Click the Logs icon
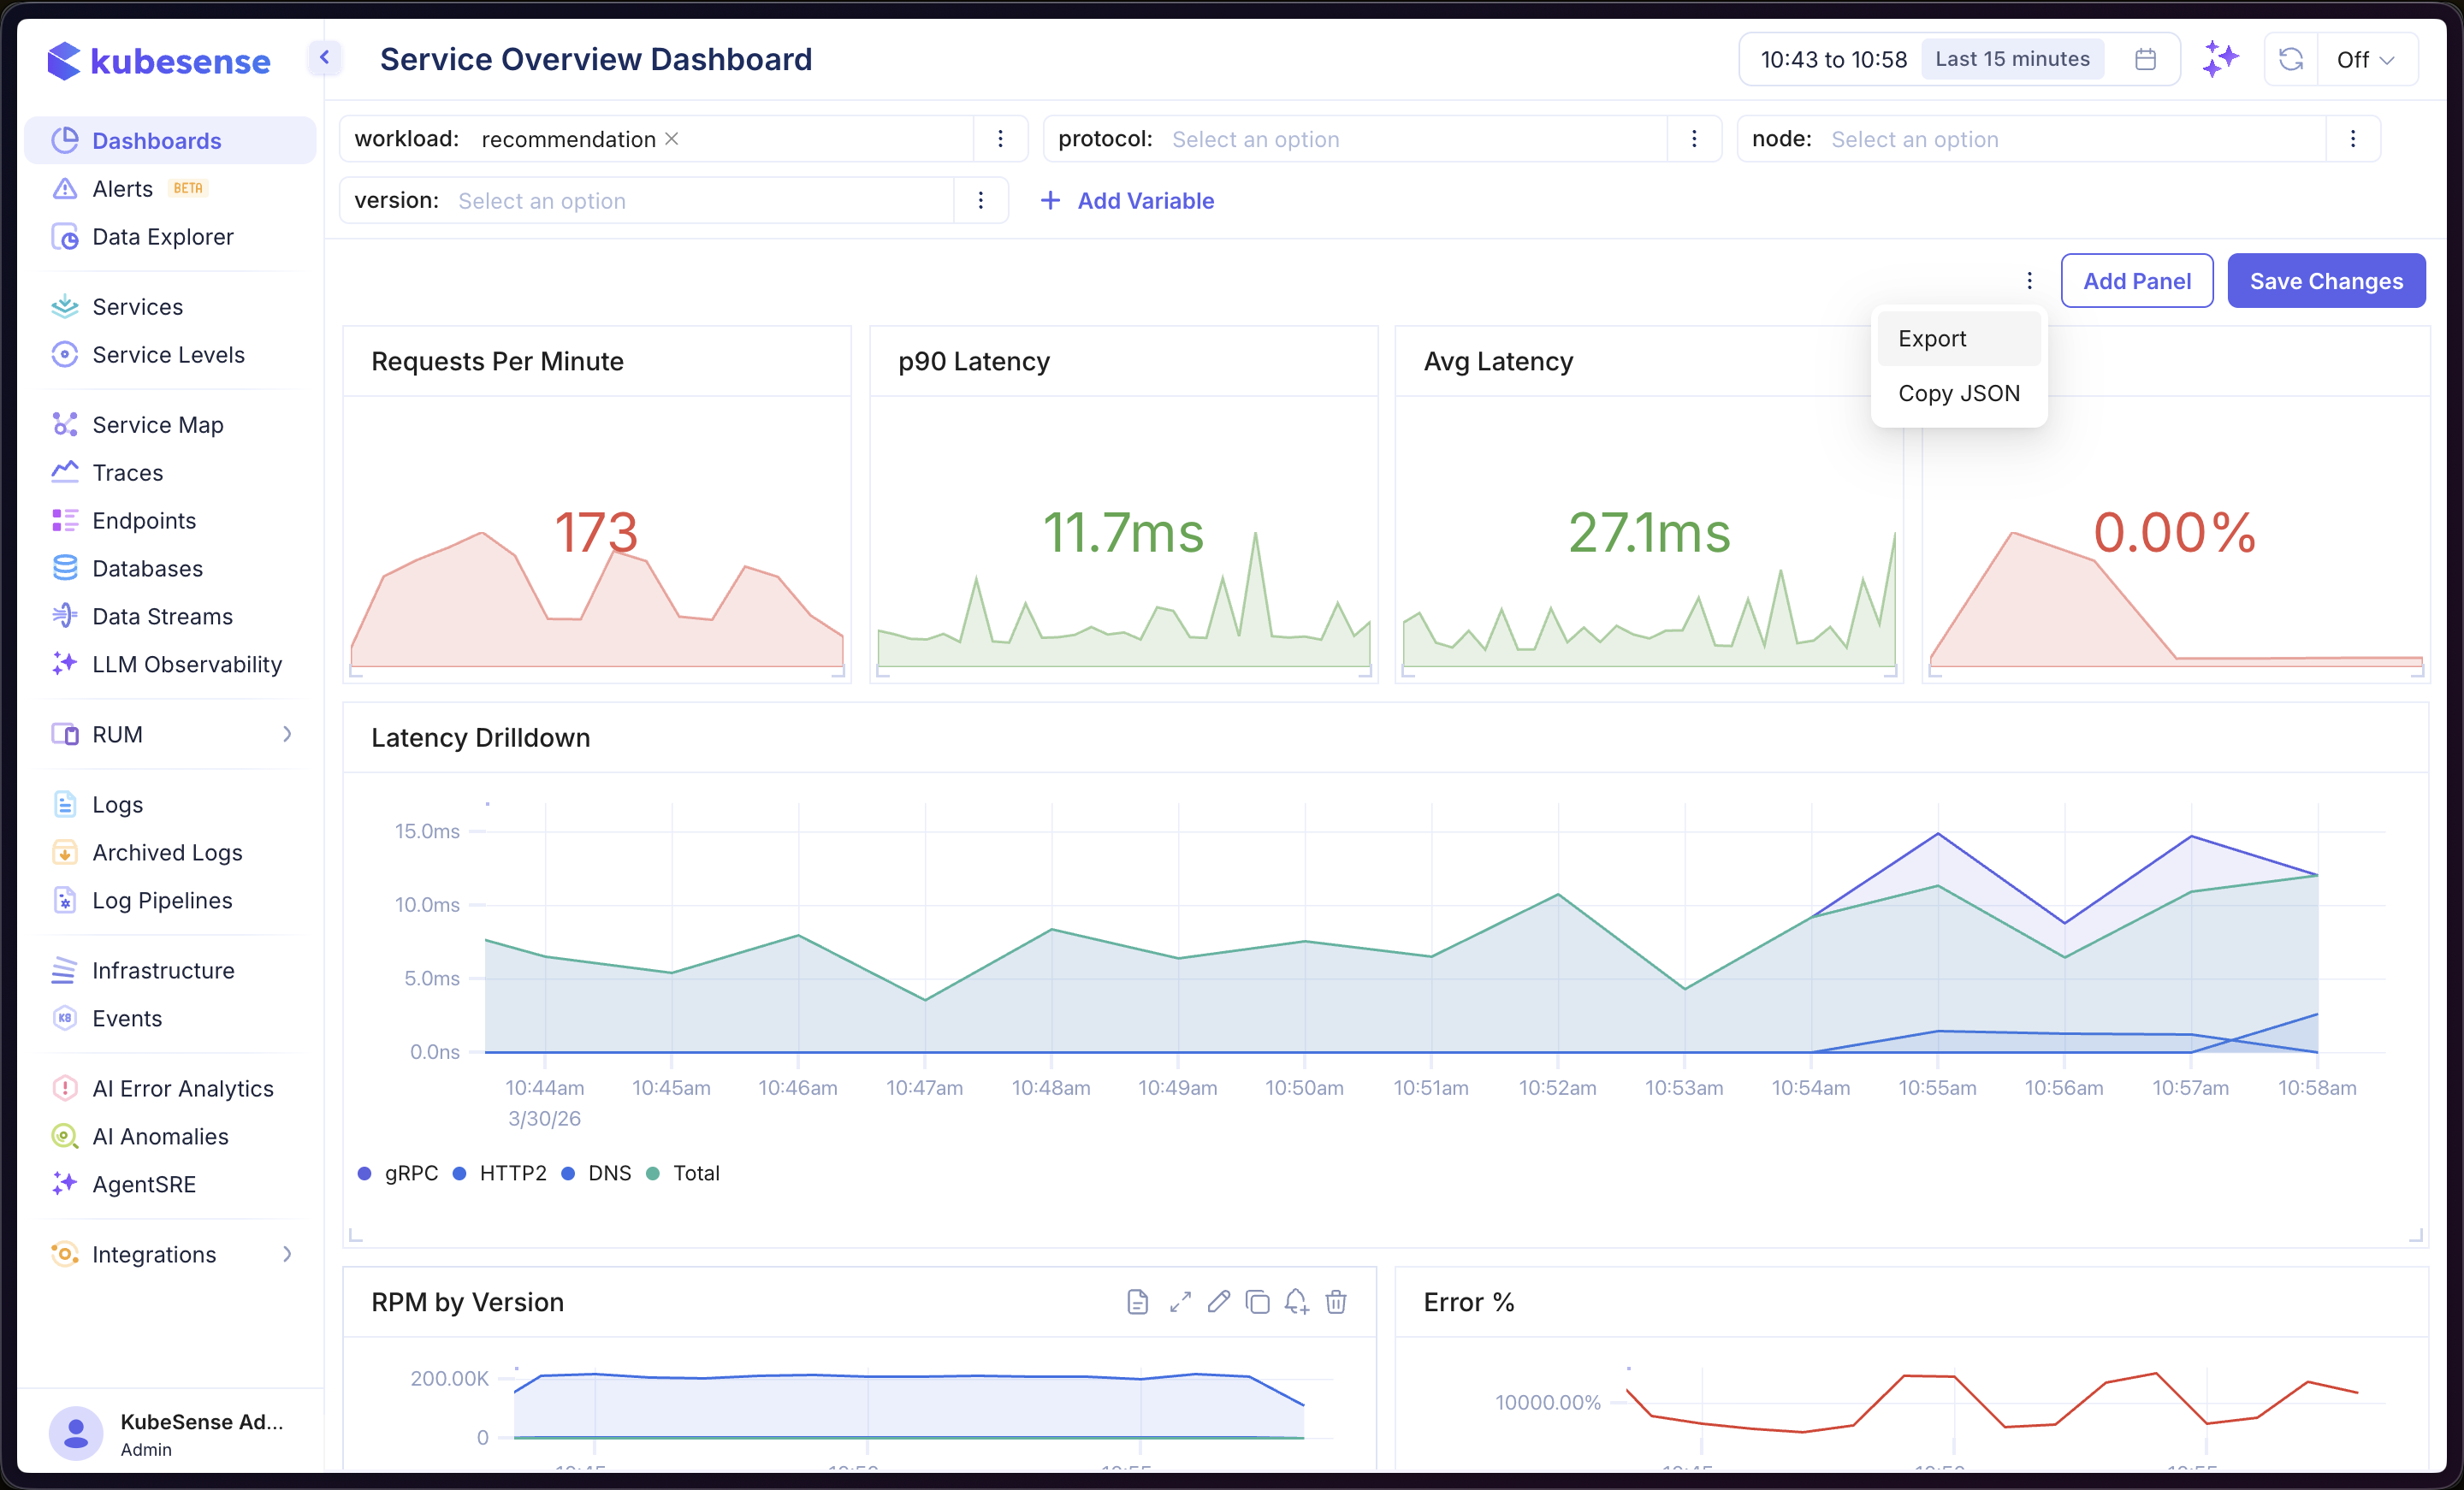Image resolution: width=2464 pixels, height=1490 pixels. (65, 805)
